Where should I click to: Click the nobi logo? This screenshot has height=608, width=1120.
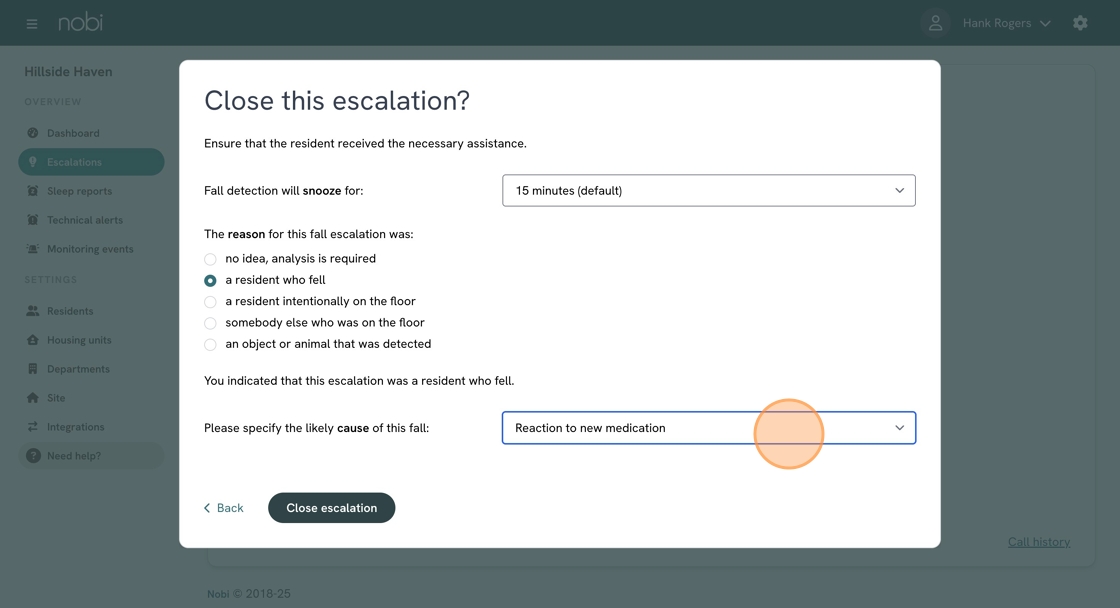click(80, 22)
